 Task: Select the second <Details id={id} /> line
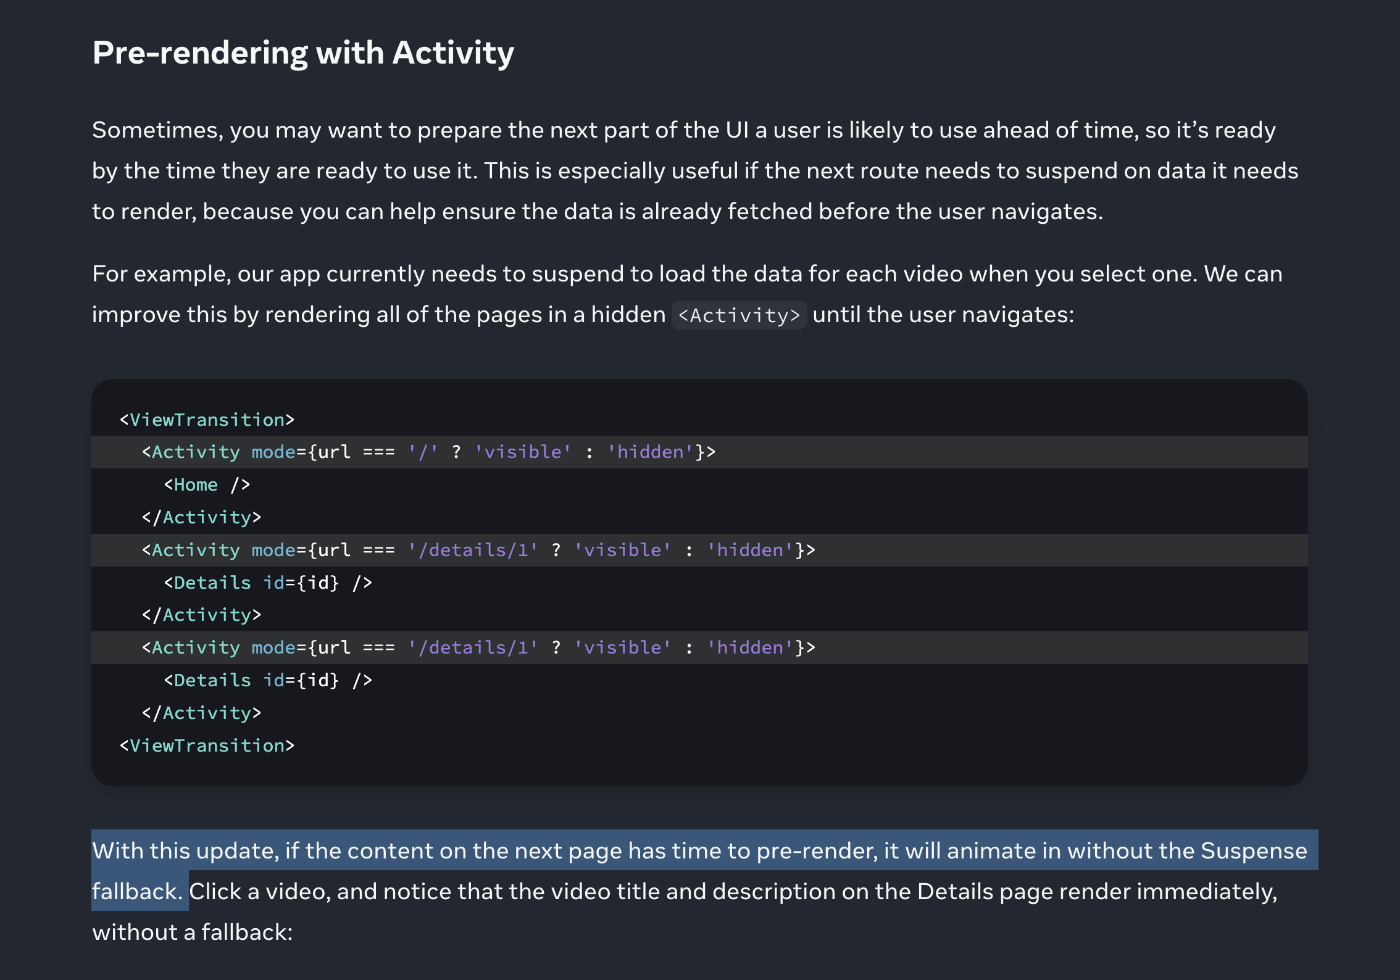pyautogui.click(x=266, y=679)
